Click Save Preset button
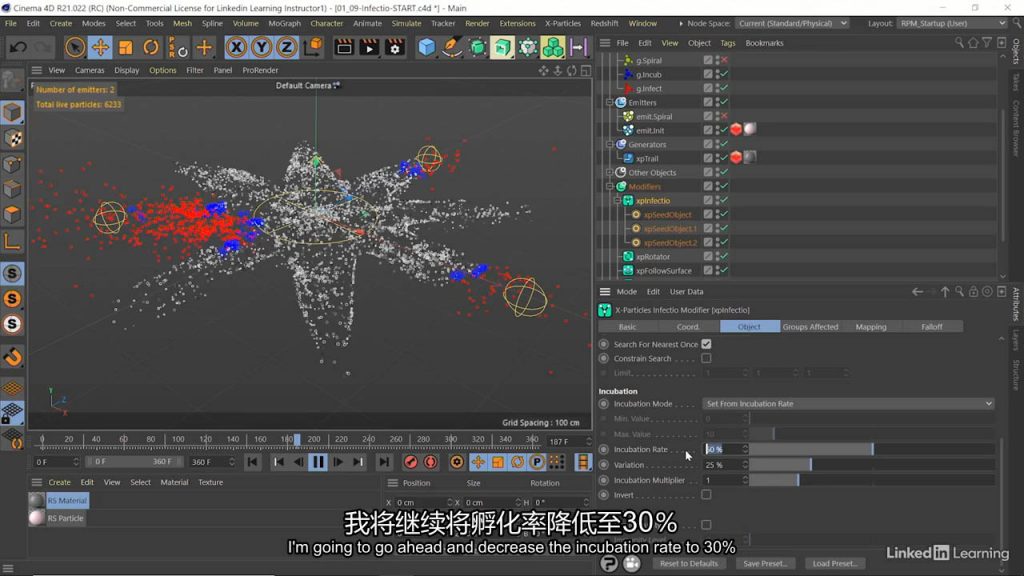1024x576 pixels. (765, 564)
